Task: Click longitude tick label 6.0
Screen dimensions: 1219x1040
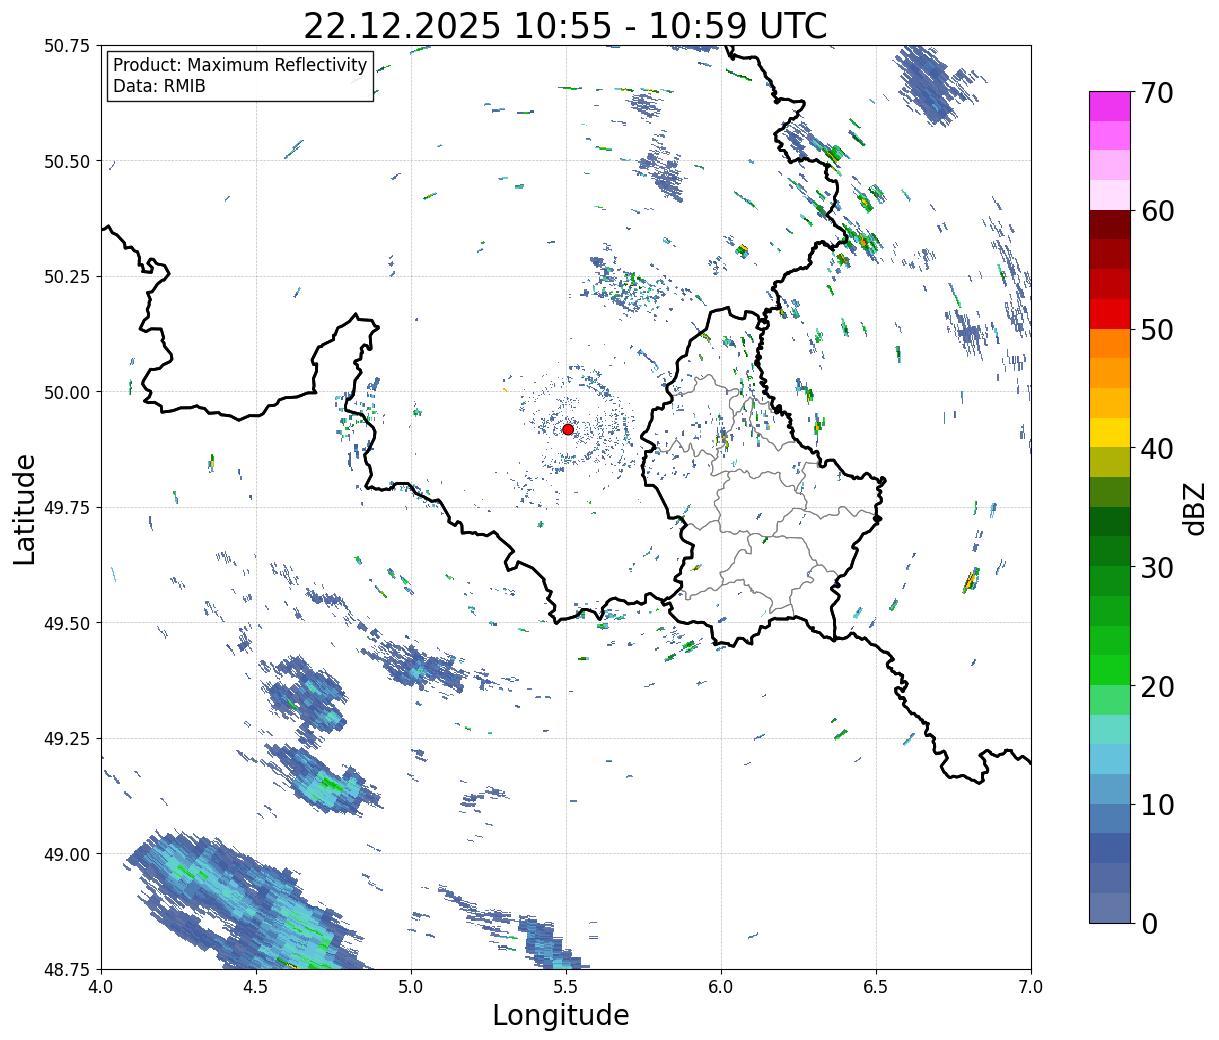Action: point(721,987)
